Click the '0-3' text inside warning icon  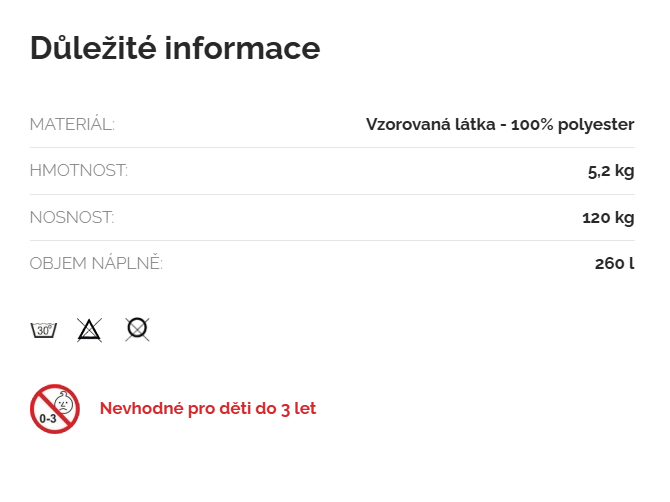click(x=47, y=420)
